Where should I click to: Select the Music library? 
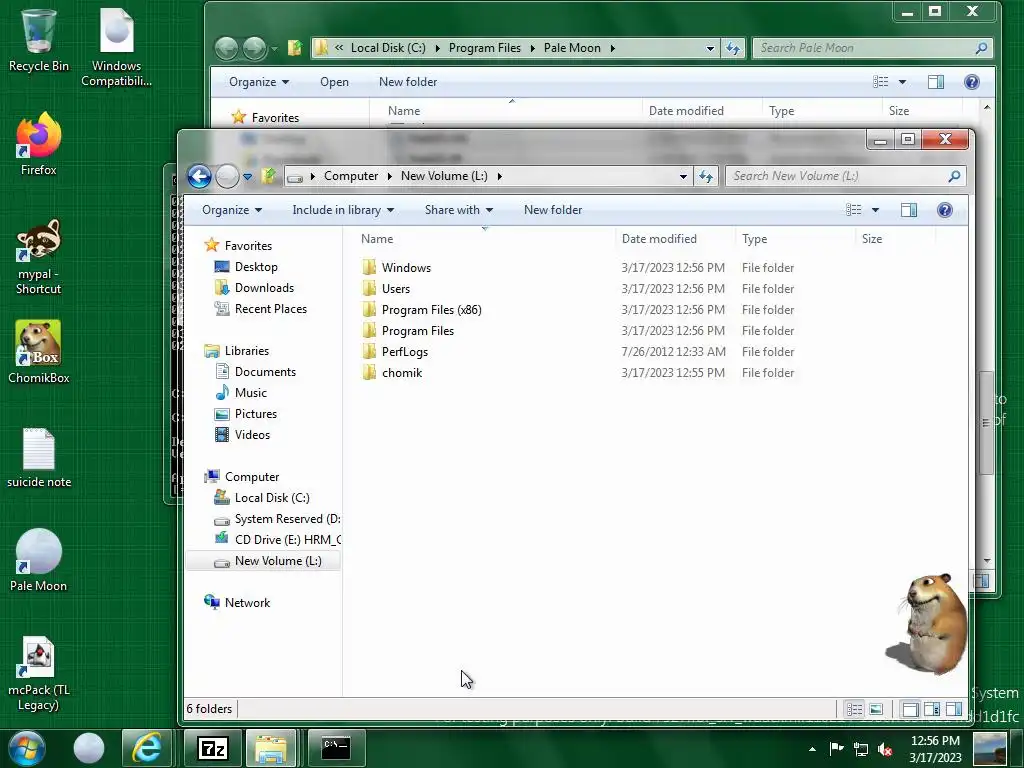point(251,392)
